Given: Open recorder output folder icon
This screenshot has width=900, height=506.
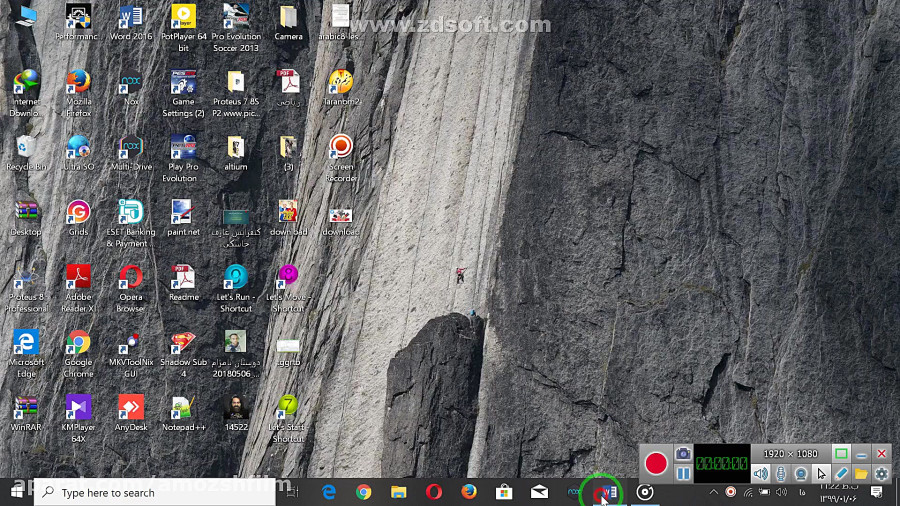Looking at the screenshot, I should (x=861, y=473).
